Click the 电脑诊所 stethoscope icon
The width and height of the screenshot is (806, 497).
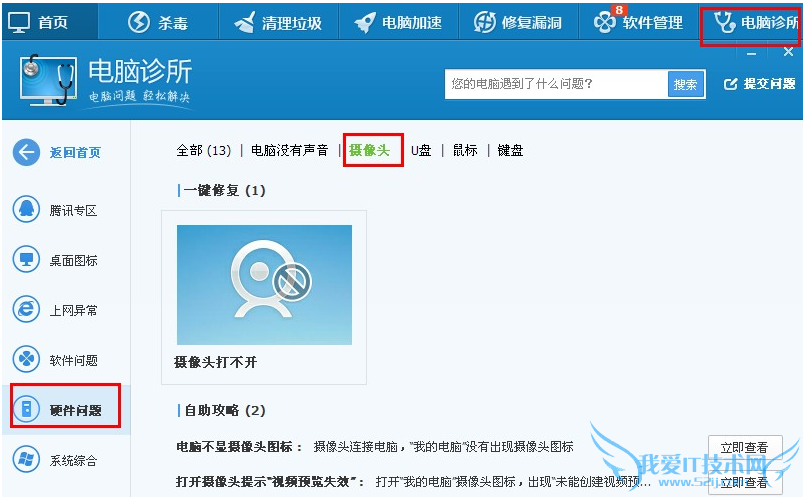(x=724, y=22)
